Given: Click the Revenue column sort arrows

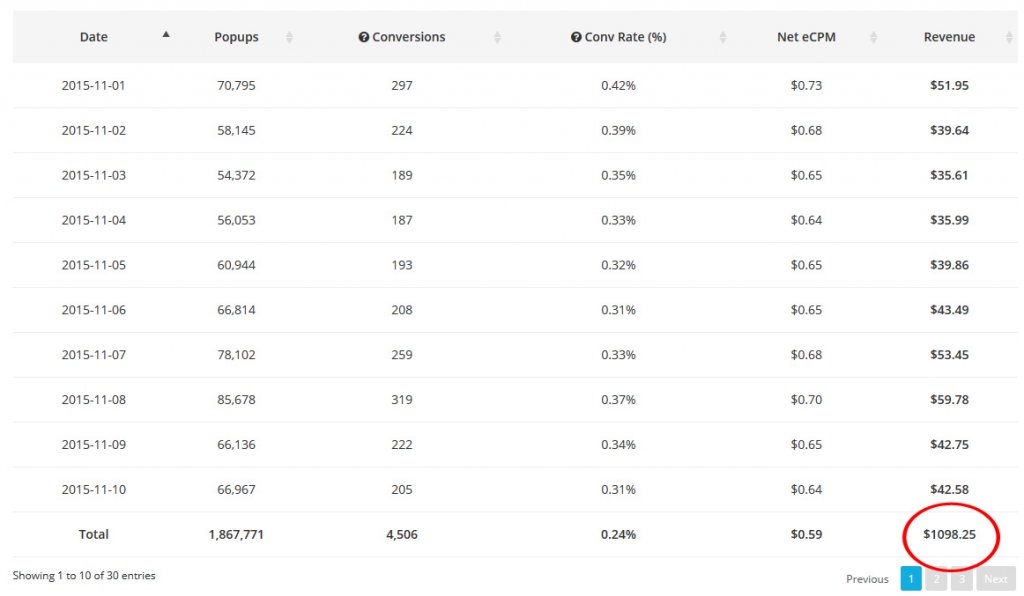Looking at the screenshot, I should click(x=1009, y=37).
